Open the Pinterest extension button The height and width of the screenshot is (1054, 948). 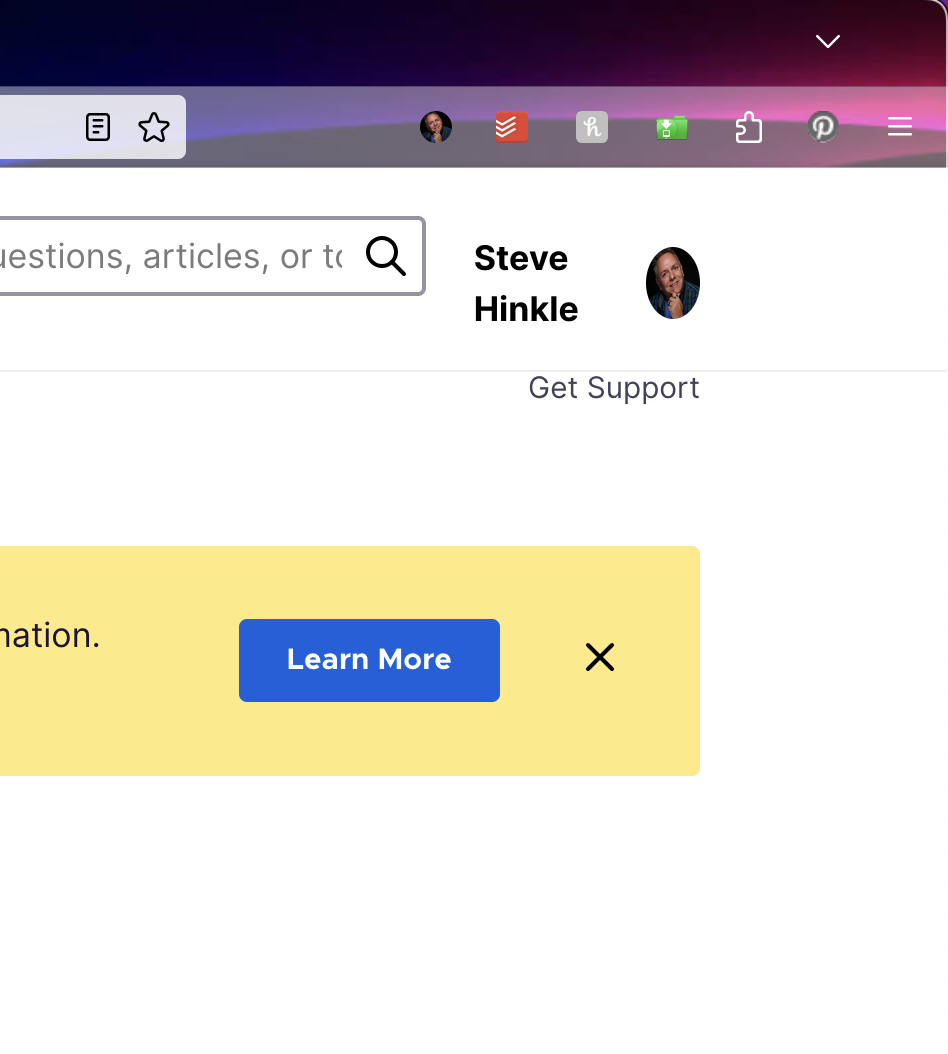tap(823, 127)
